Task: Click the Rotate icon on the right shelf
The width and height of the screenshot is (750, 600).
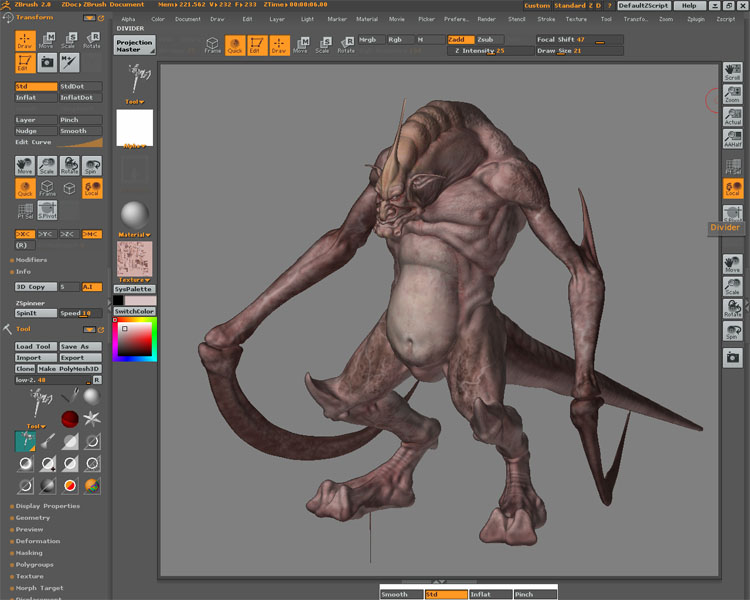Action: pyautogui.click(x=732, y=309)
